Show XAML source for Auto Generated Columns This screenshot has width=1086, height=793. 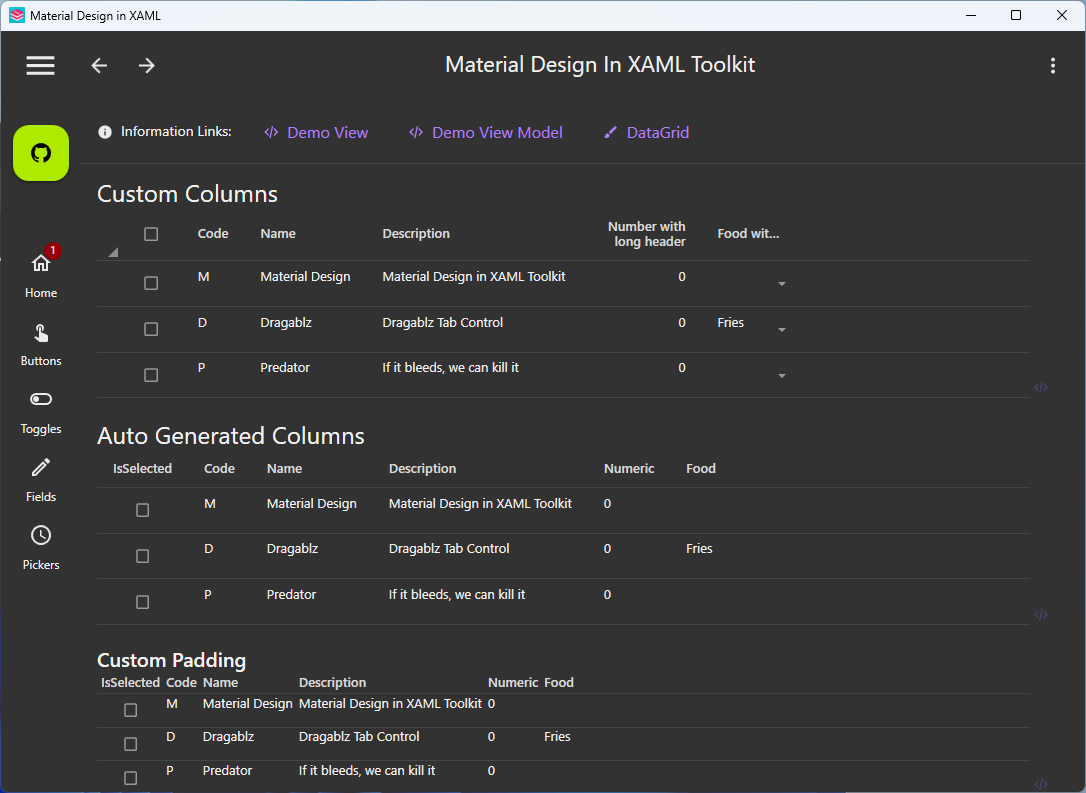[1040, 614]
